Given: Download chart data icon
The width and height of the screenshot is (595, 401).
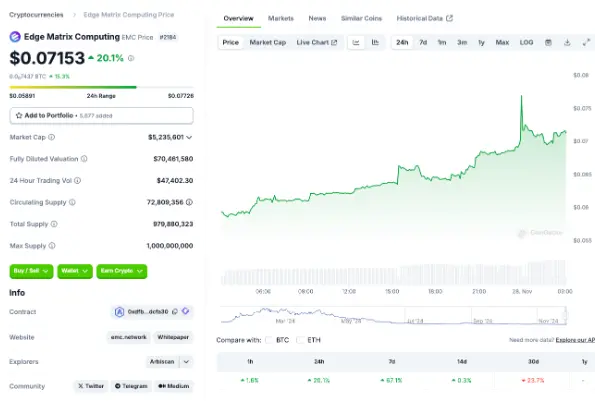Looking at the screenshot, I should point(567,42).
